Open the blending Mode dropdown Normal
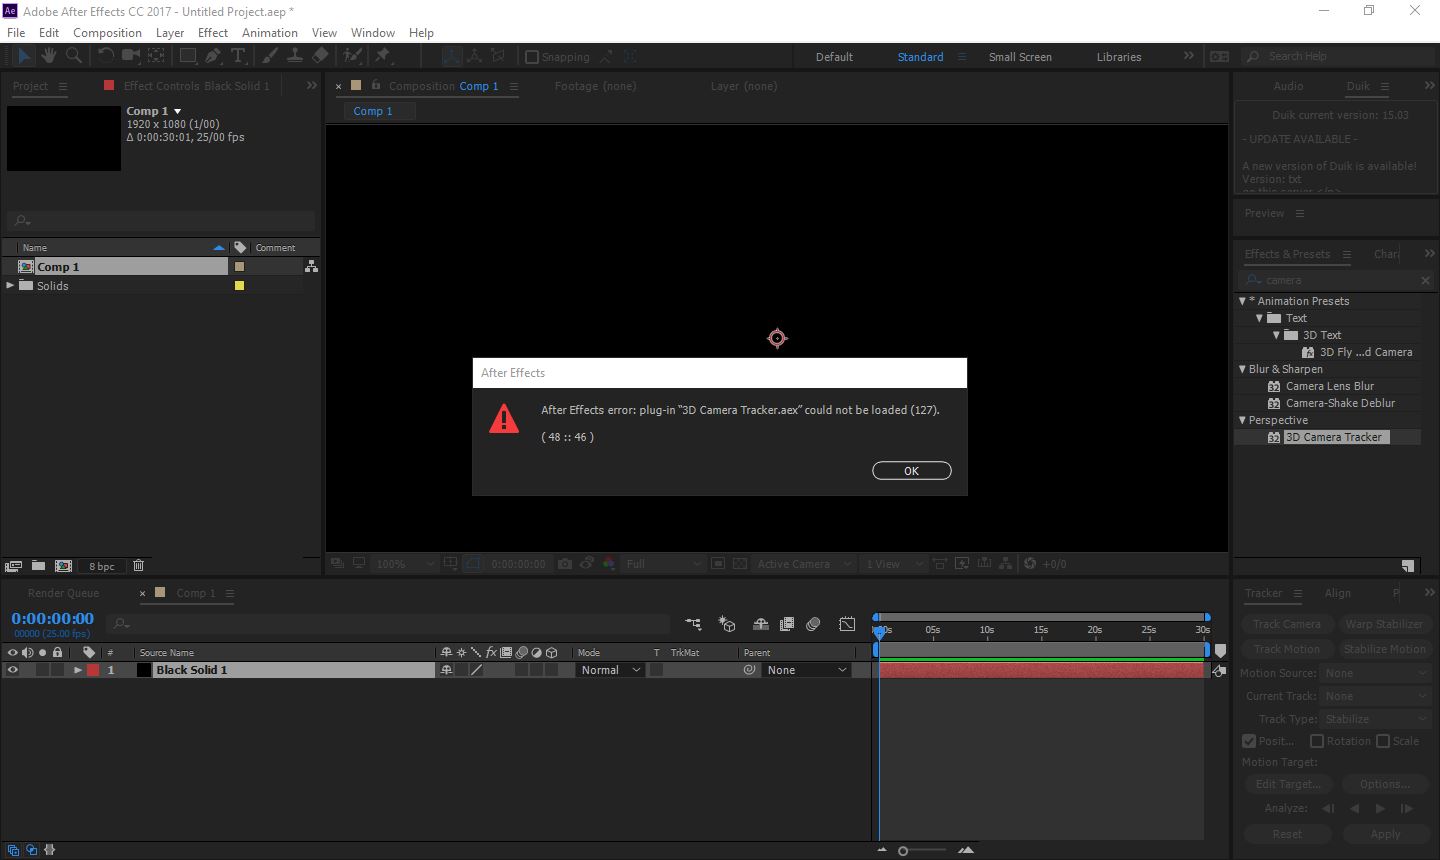The image size is (1440, 860). [610, 670]
